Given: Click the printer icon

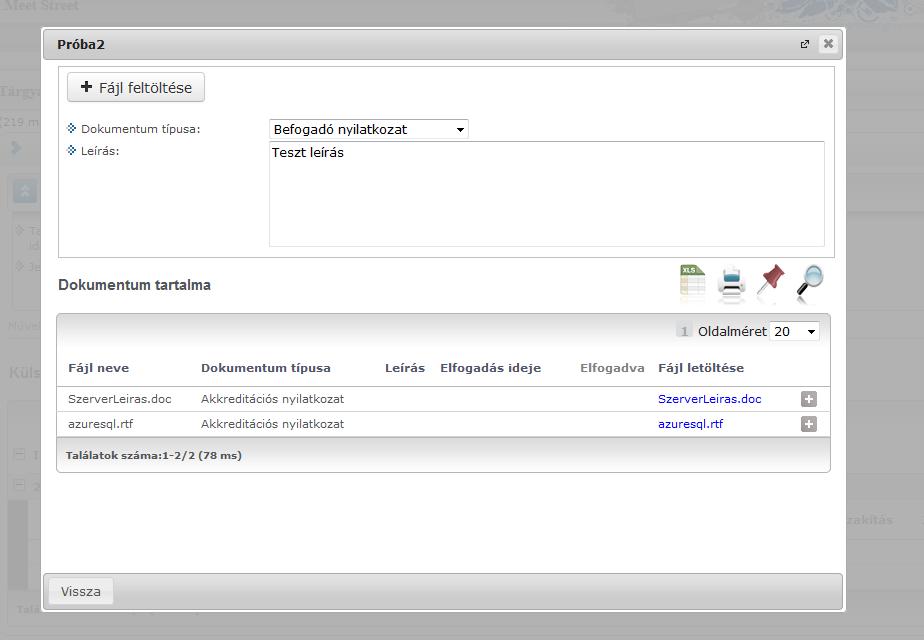Looking at the screenshot, I should (731, 283).
